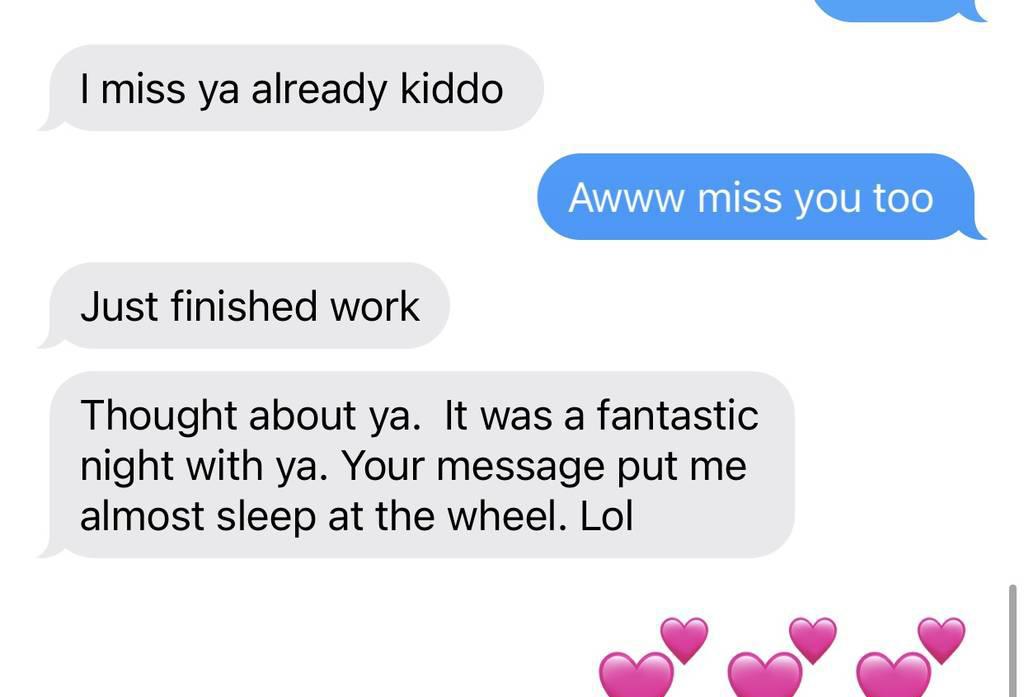Image resolution: width=1024 pixels, height=697 pixels.
Task: Tap the word "fantastic" in the gray message
Action: click(677, 414)
